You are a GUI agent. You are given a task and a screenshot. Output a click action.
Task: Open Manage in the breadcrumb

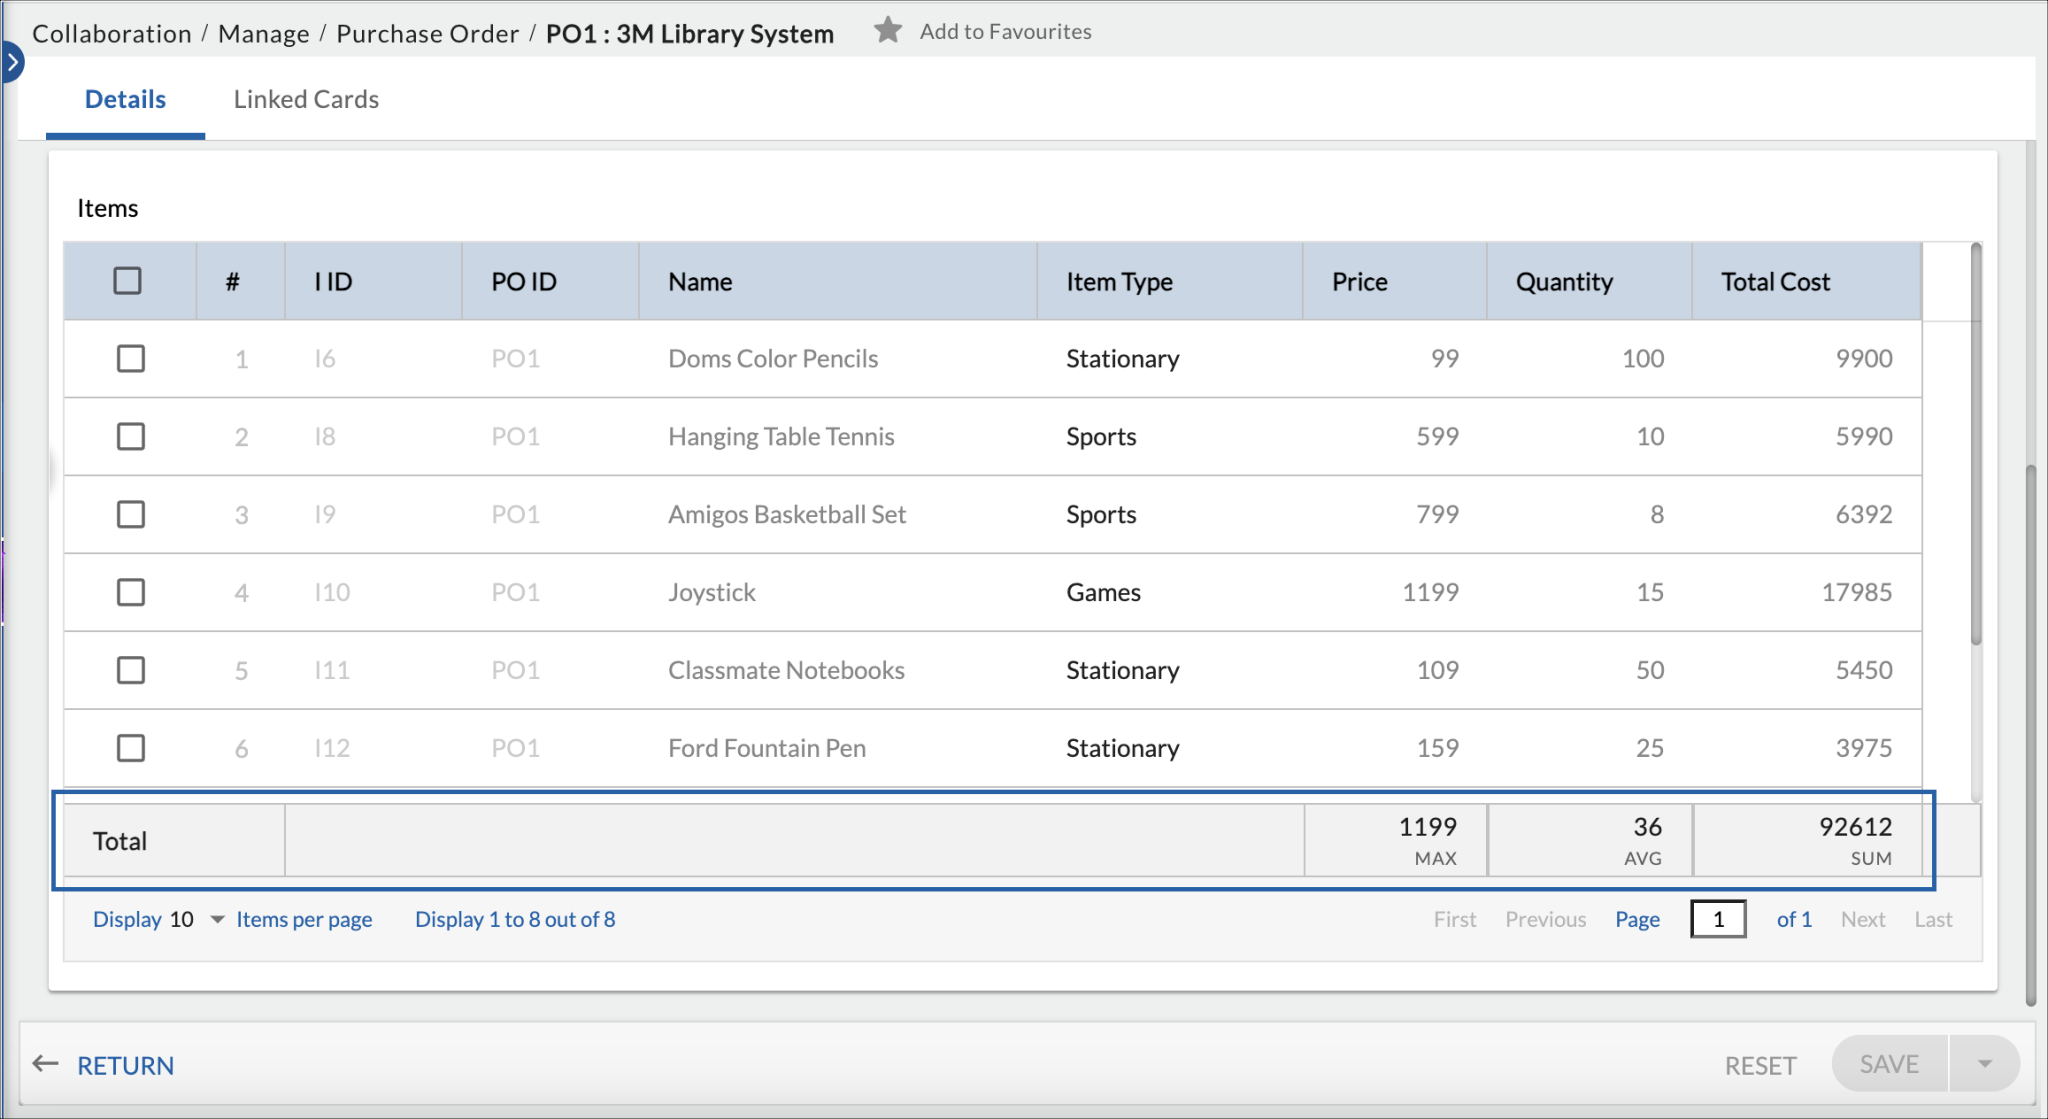(264, 33)
